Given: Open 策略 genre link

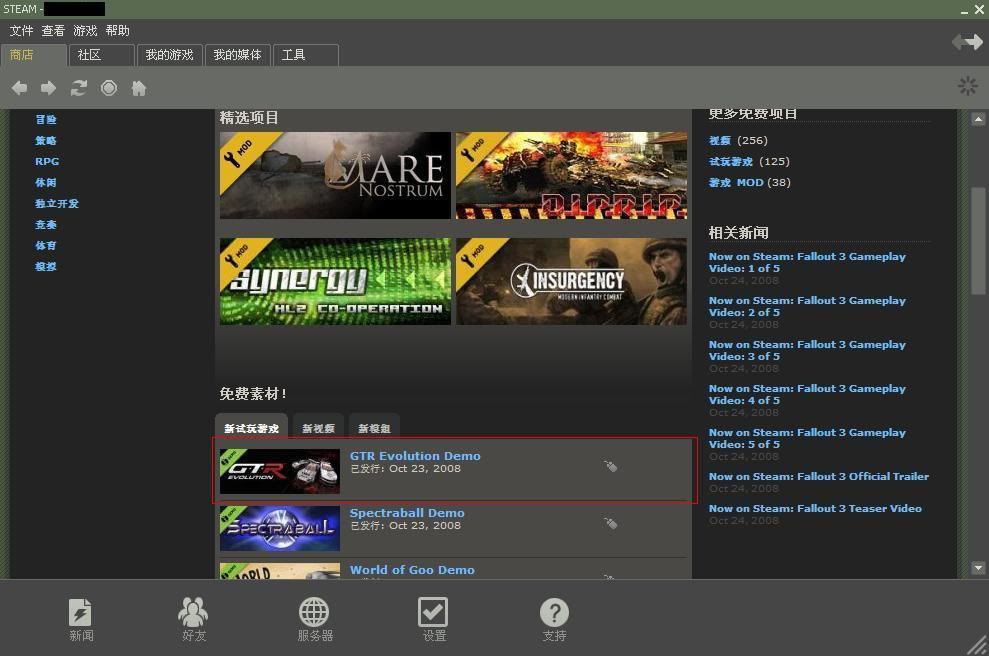Looking at the screenshot, I should coord(46,140).
